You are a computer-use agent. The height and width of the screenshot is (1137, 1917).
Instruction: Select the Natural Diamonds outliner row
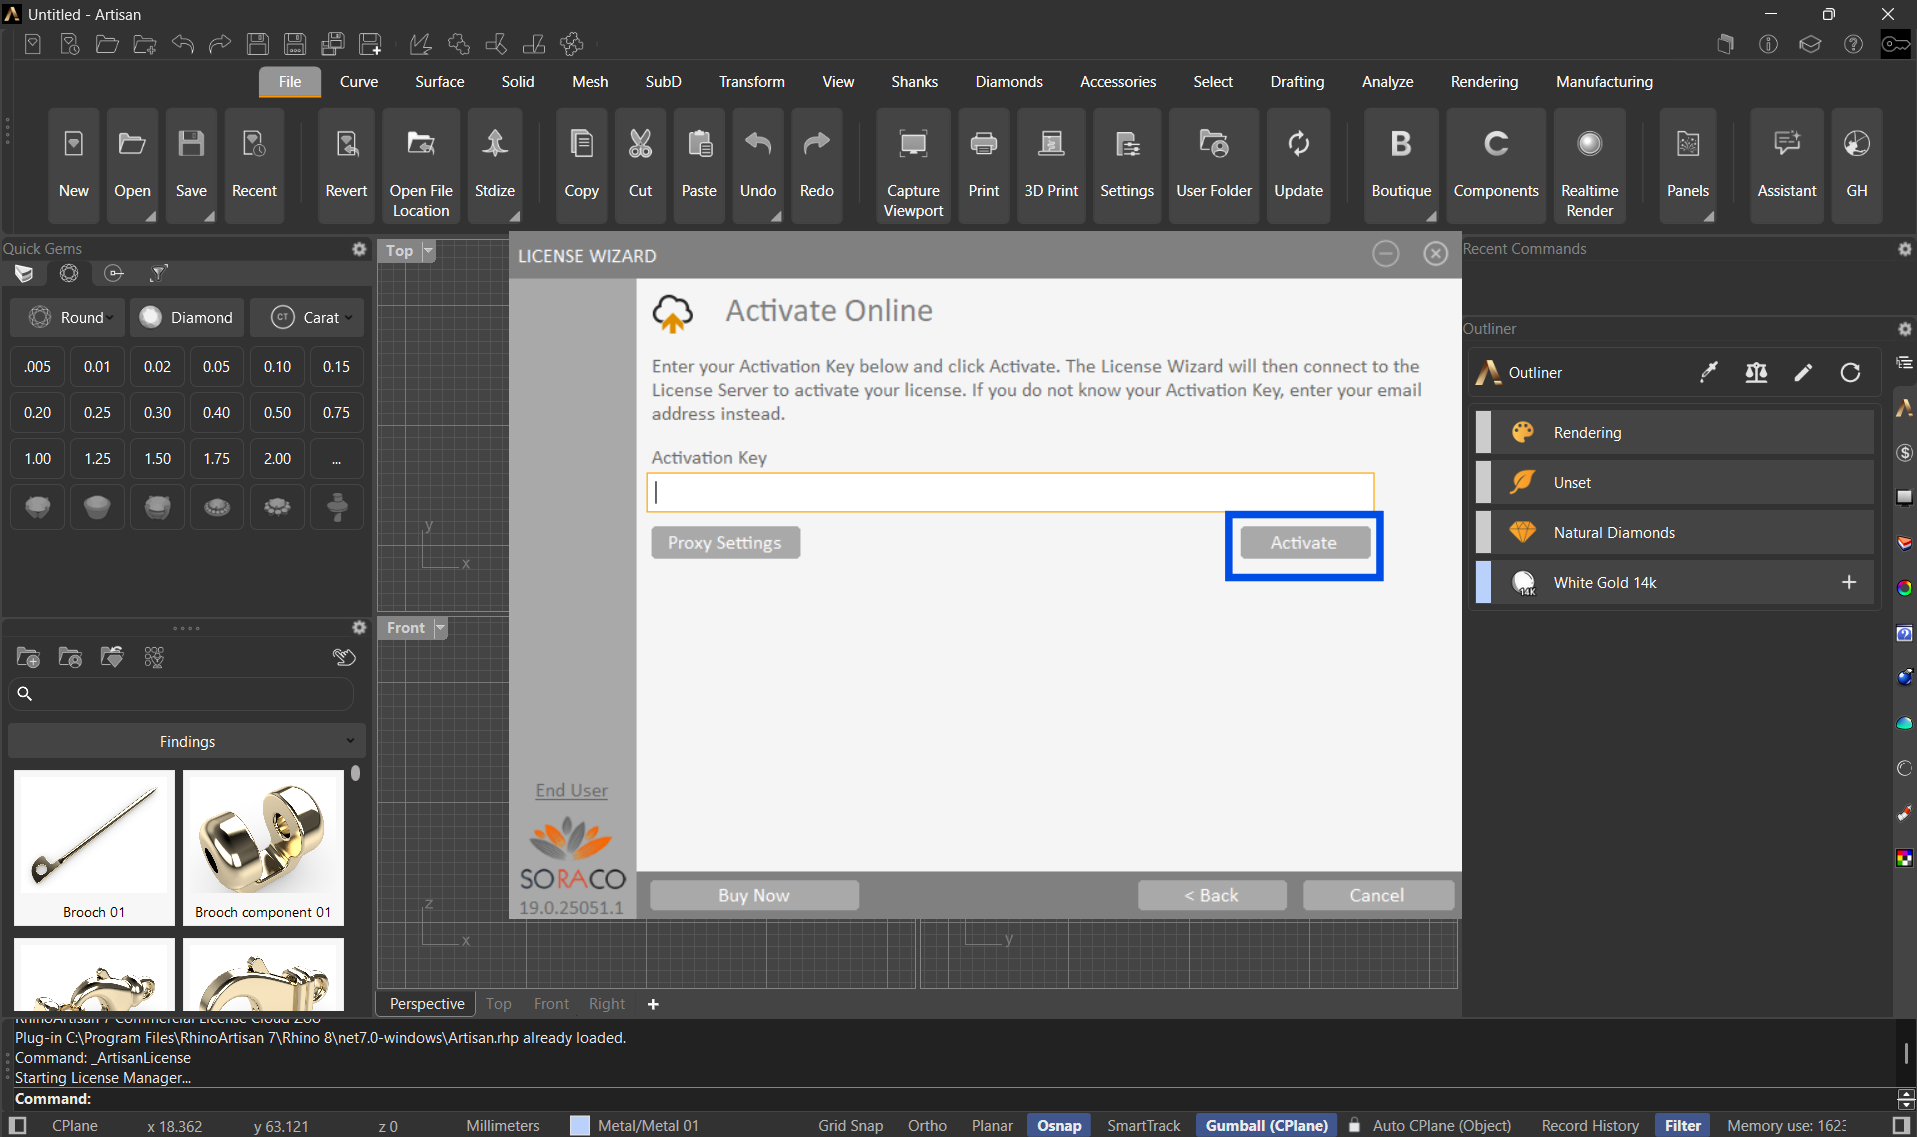(1675, 532)
